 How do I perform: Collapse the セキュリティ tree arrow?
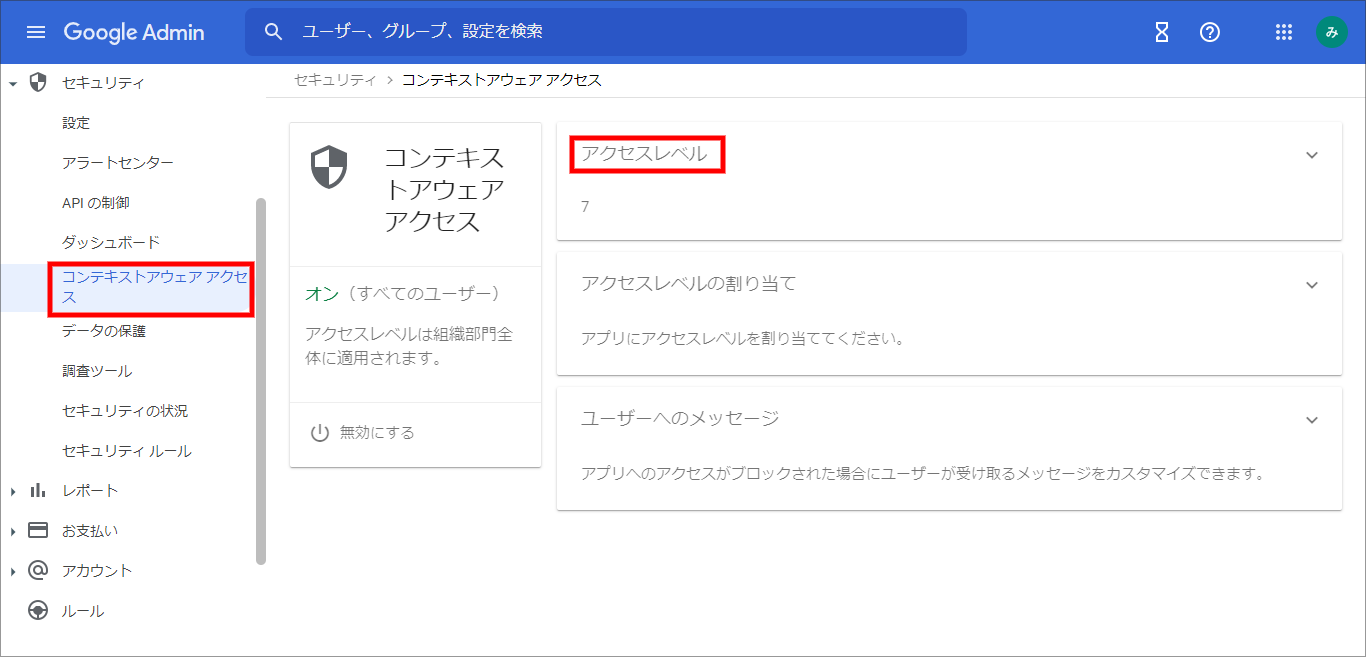(x=13, y=83)
